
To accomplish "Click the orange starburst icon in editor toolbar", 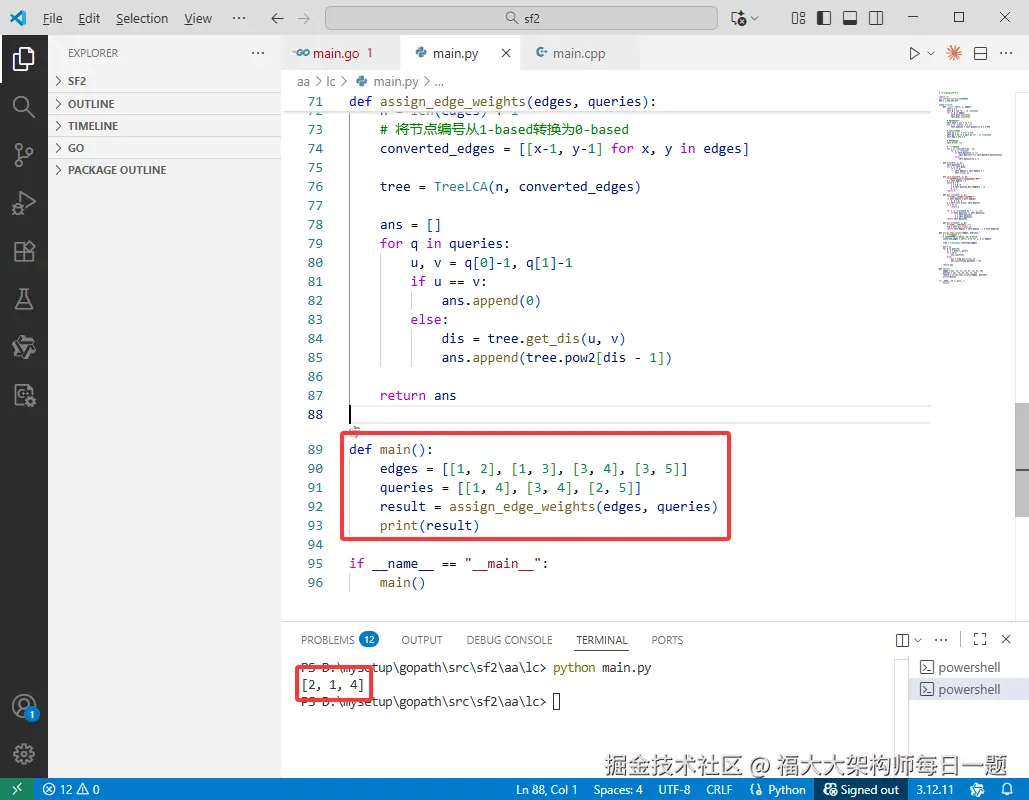I will click(954, 54).
